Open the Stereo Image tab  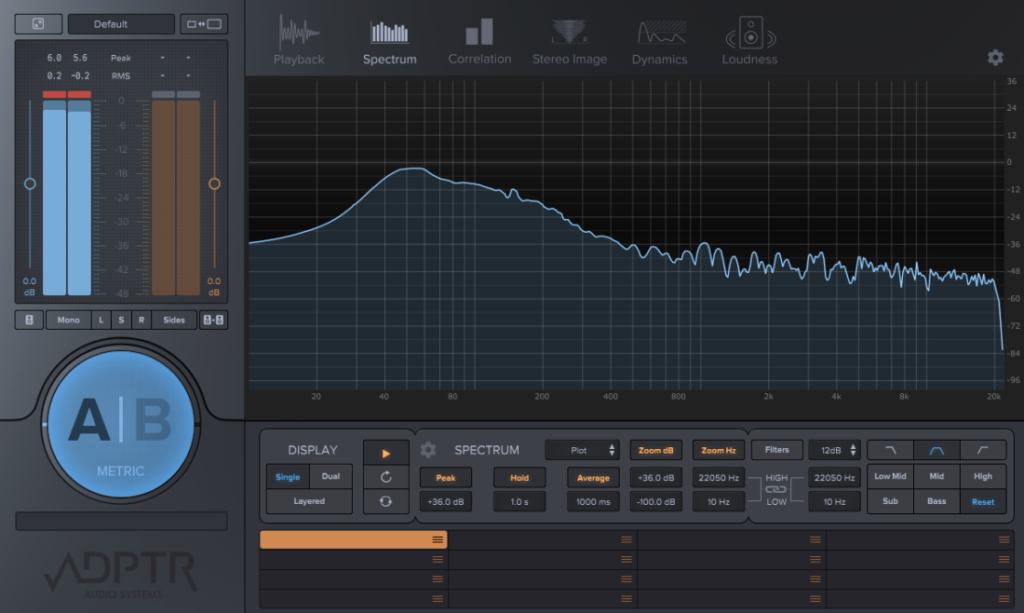pos(569,40)
